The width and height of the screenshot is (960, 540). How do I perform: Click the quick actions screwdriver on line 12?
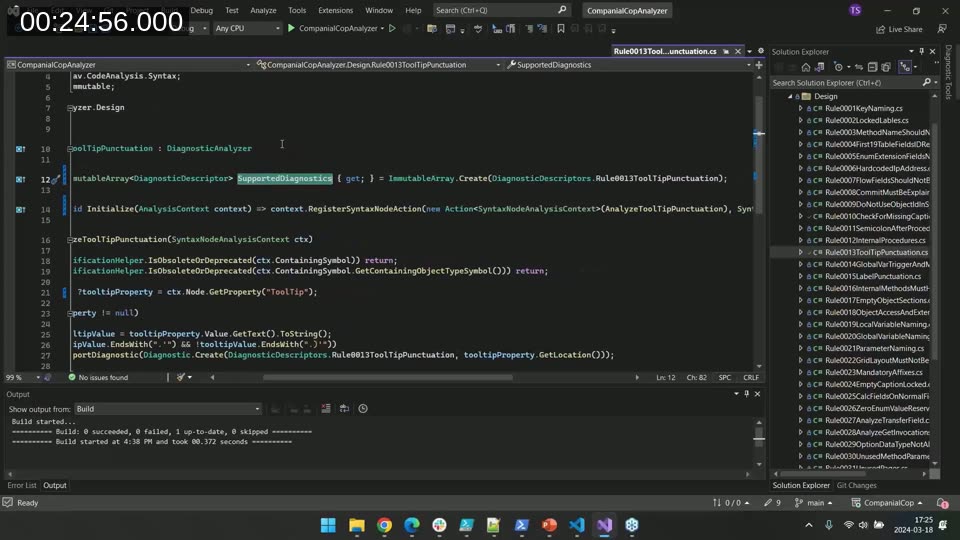[x=55, y=179]
